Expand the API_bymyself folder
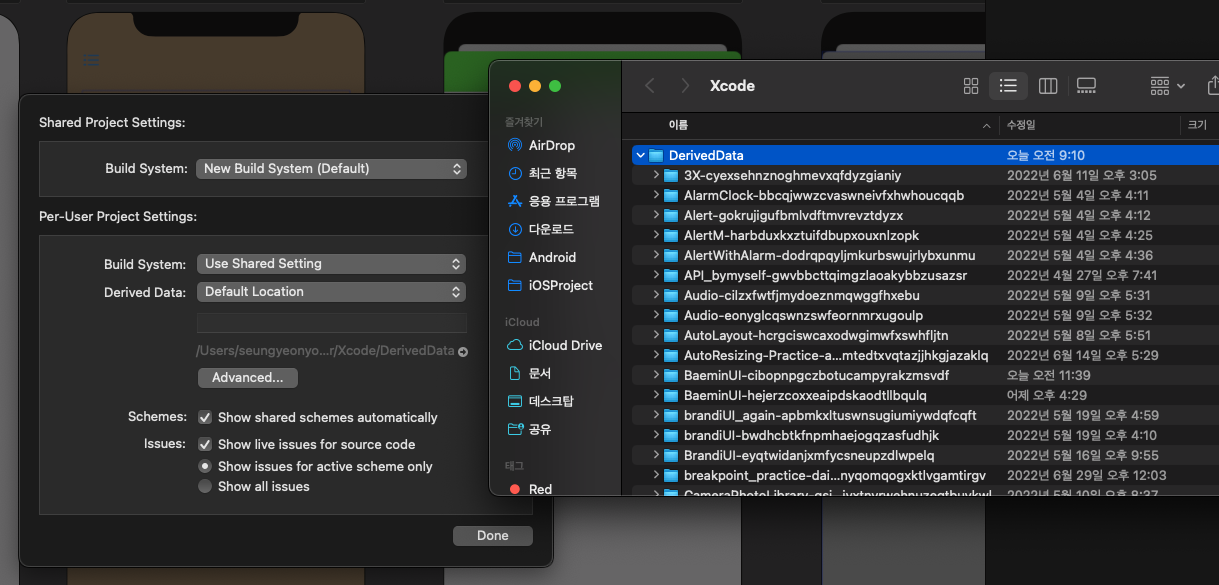This screenshot has width=1219, height=585. (656, 276)
